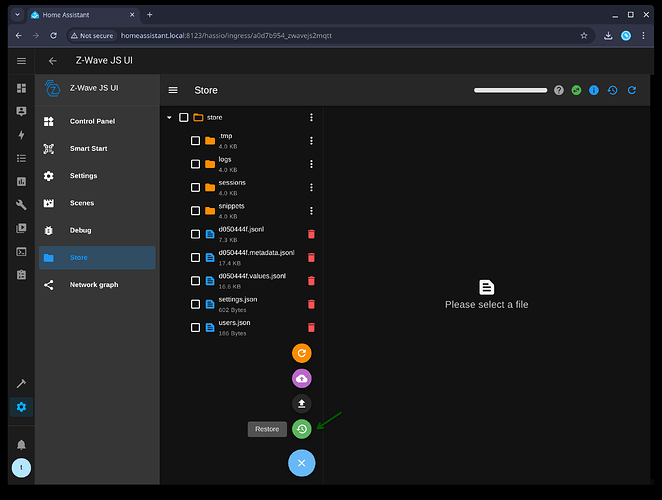This screenshot has height=500, width=662.
Task: Open the three-dot menu for sessions folder
Action: [311, 187]
